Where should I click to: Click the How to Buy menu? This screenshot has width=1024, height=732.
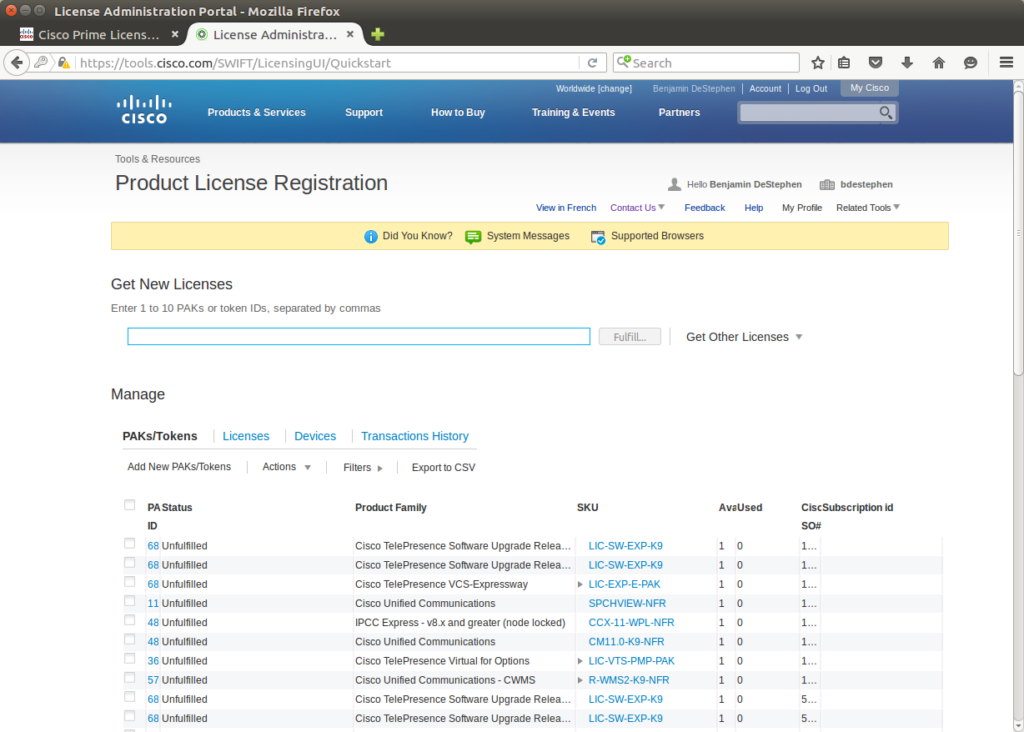coord(458,112)
